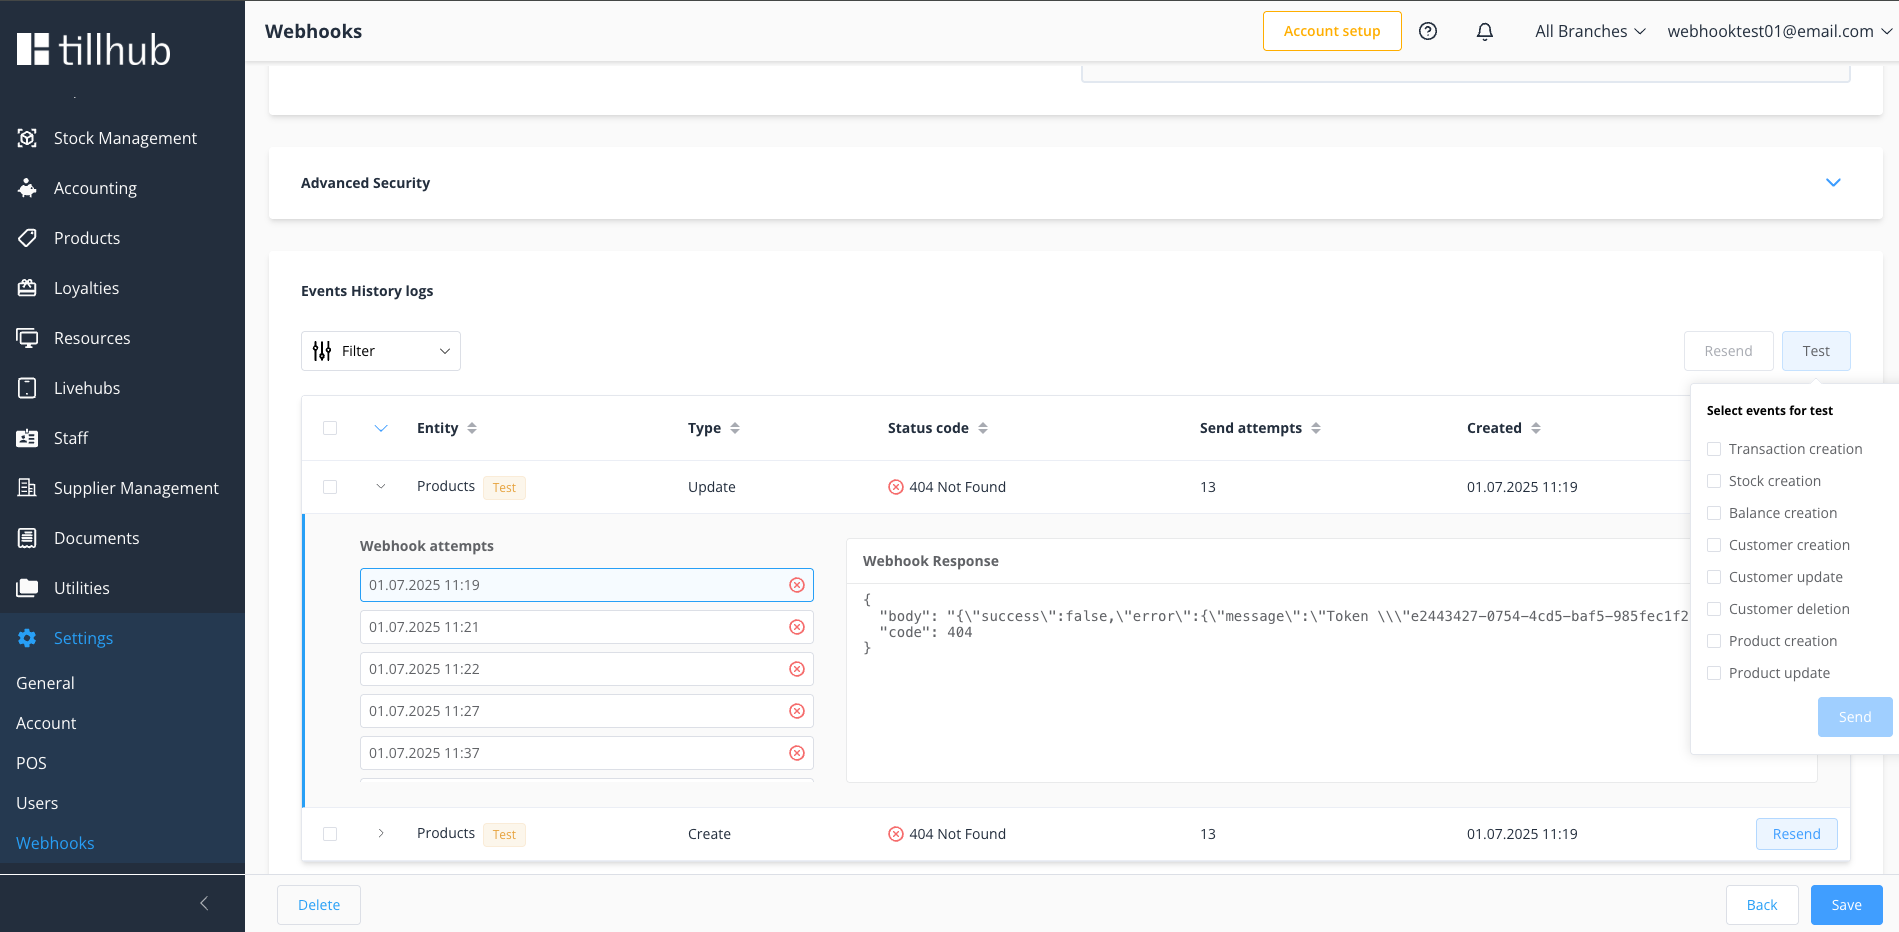Sort by Entity column arrows
Image resolution: width=1899 pixels, height=932 pixels.
pyautogui.click(x=472, y=428)
